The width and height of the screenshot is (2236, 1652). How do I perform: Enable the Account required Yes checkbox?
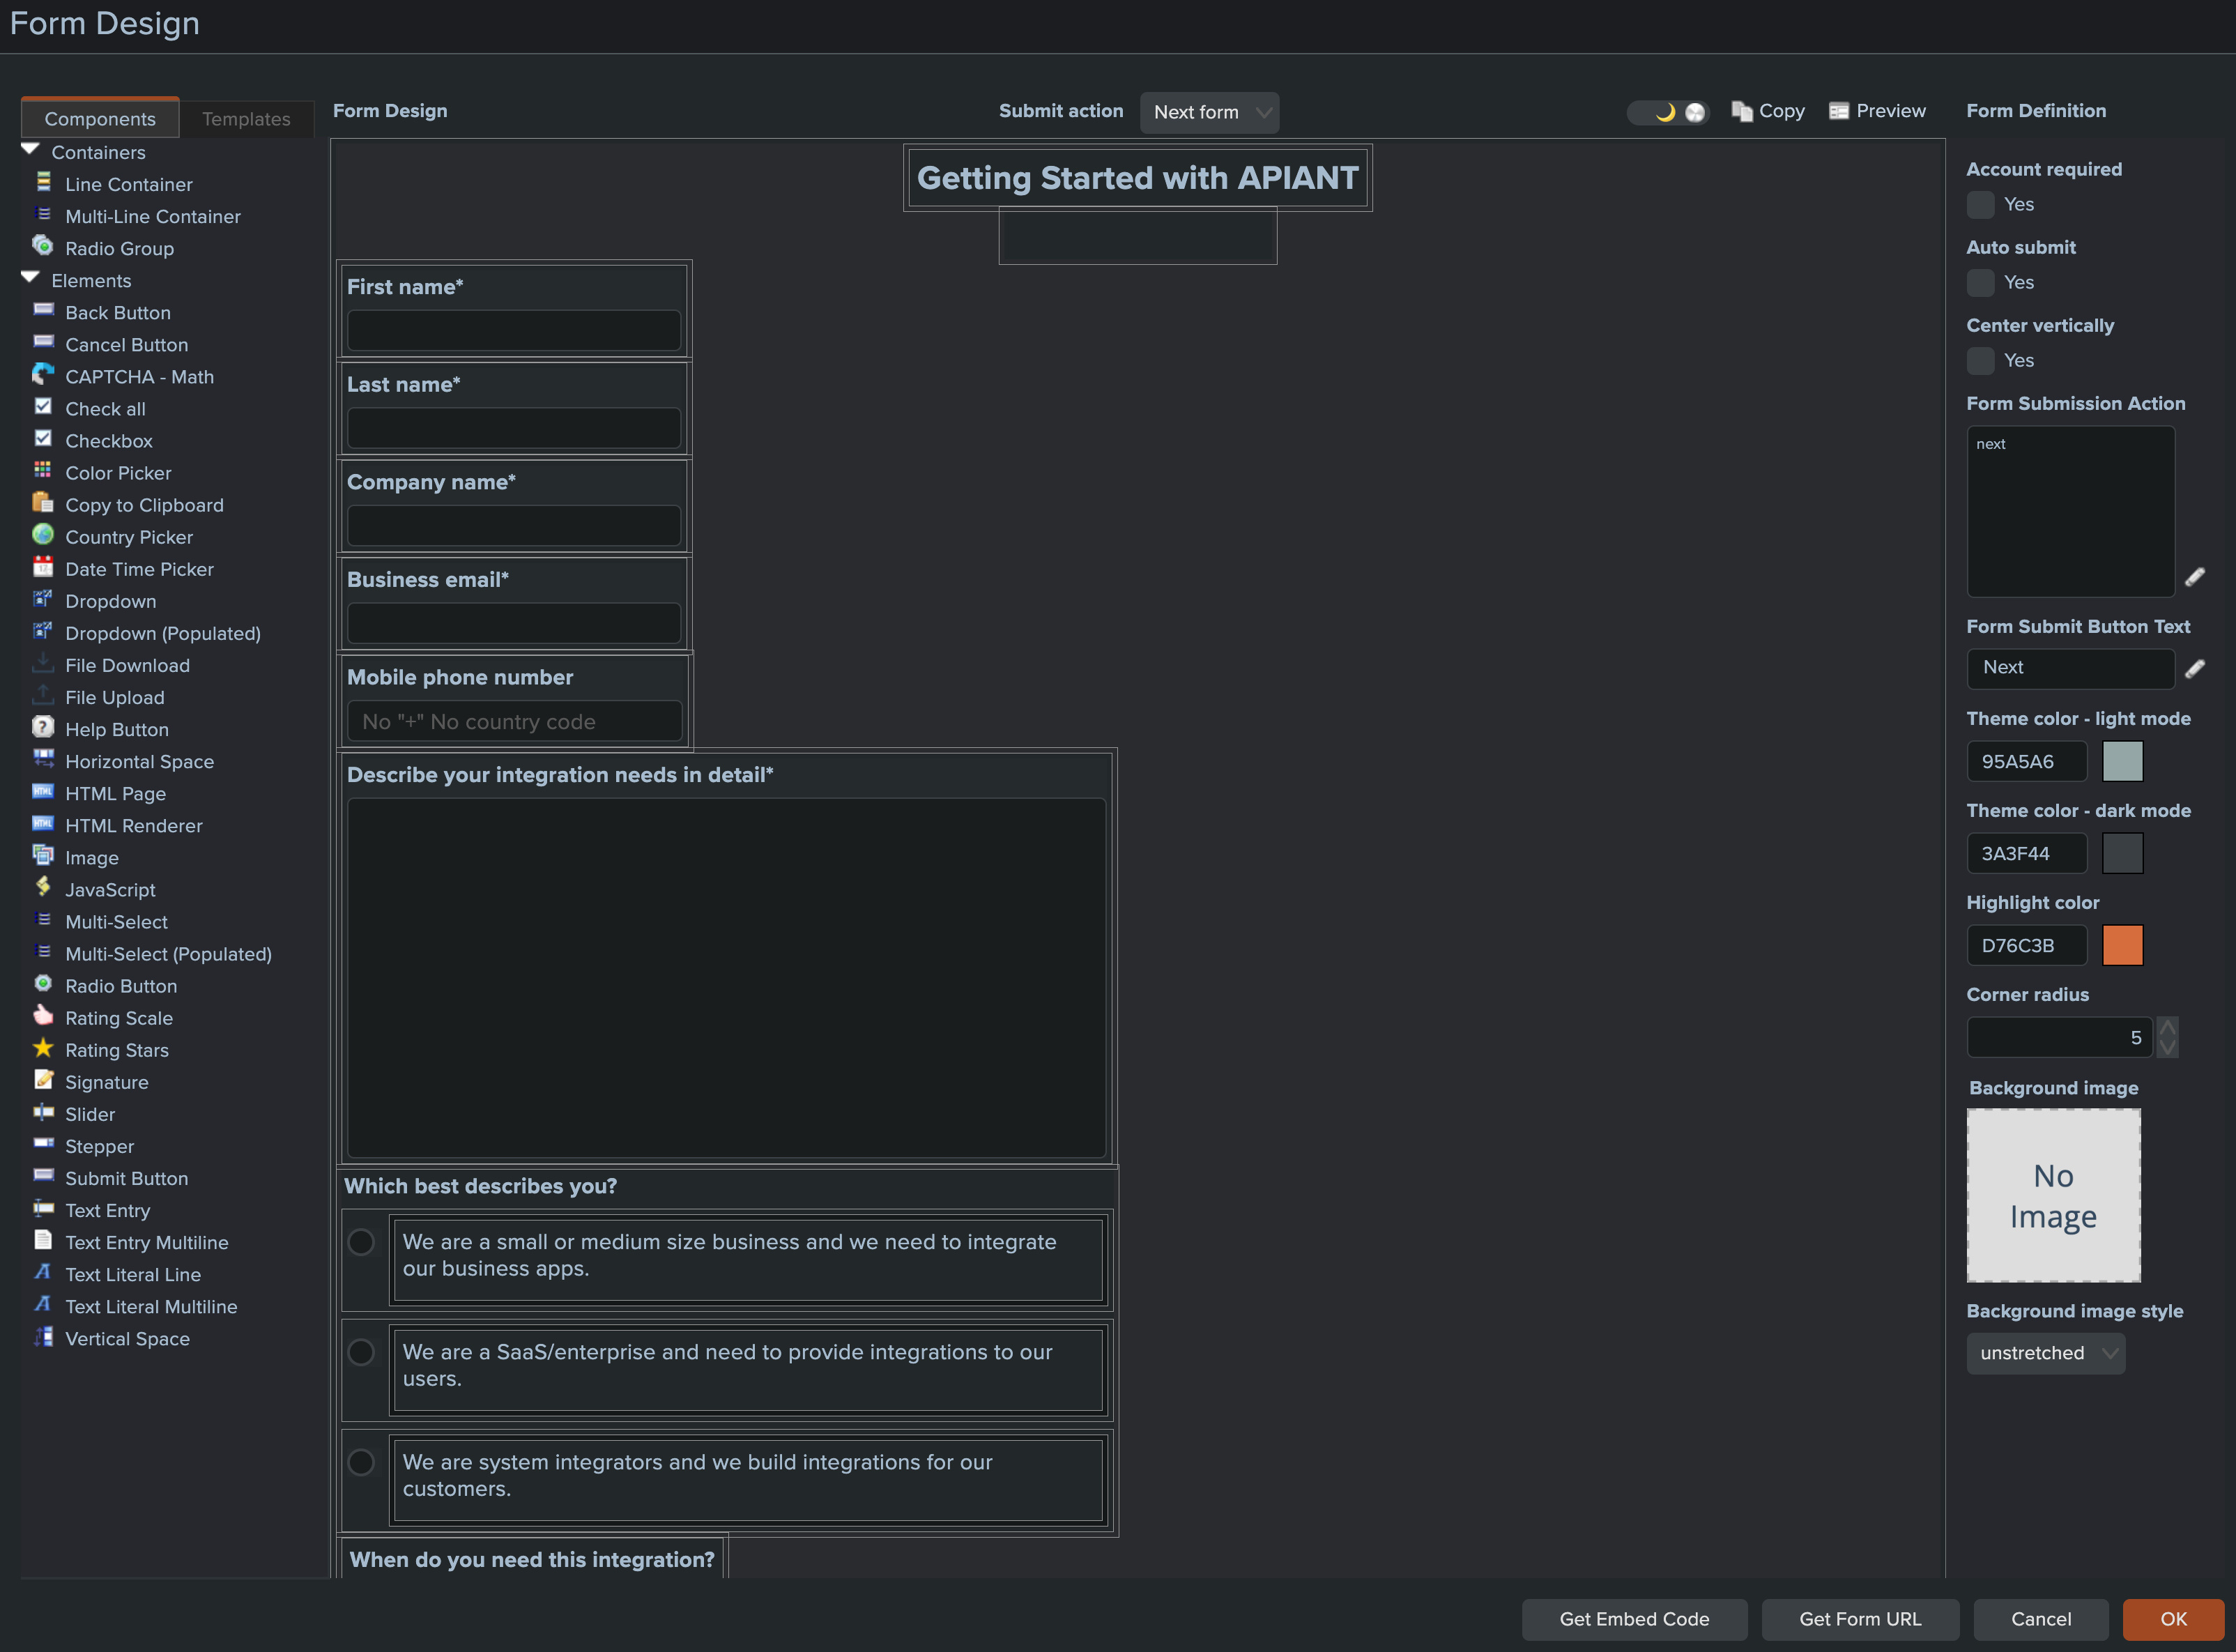pos(1980,204)
